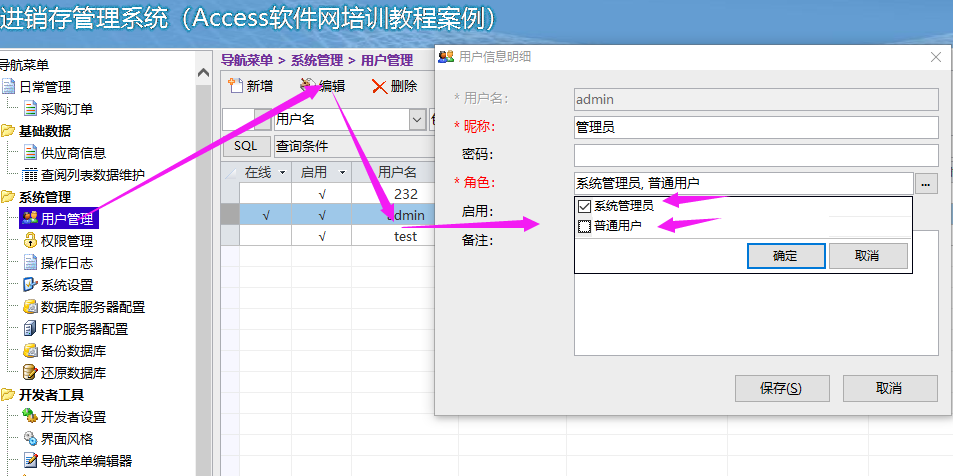Click the 系统管理 folder icon
This screenshot has height=476, width=953.
click(x=9, y=197)
